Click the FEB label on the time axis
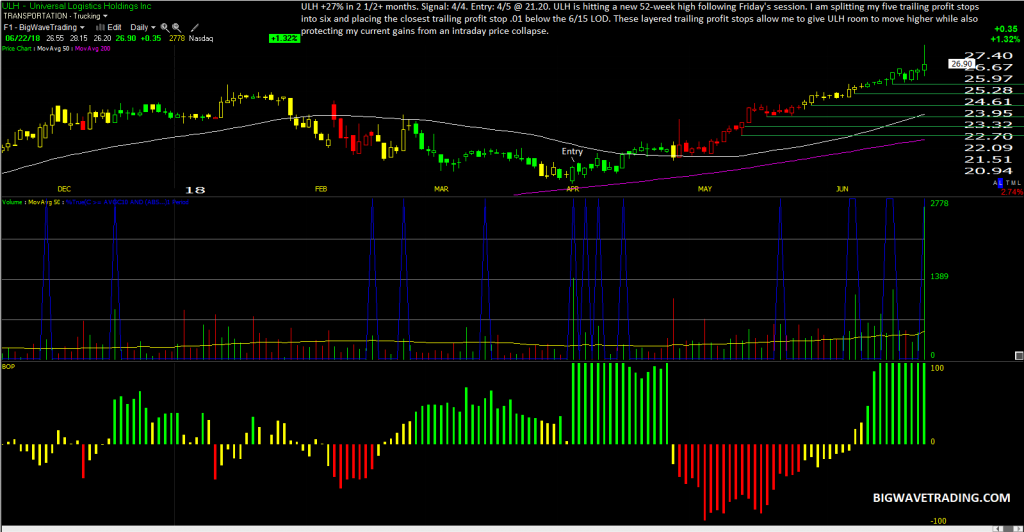Screen dimensions: 1024x532 pos(321,189)
